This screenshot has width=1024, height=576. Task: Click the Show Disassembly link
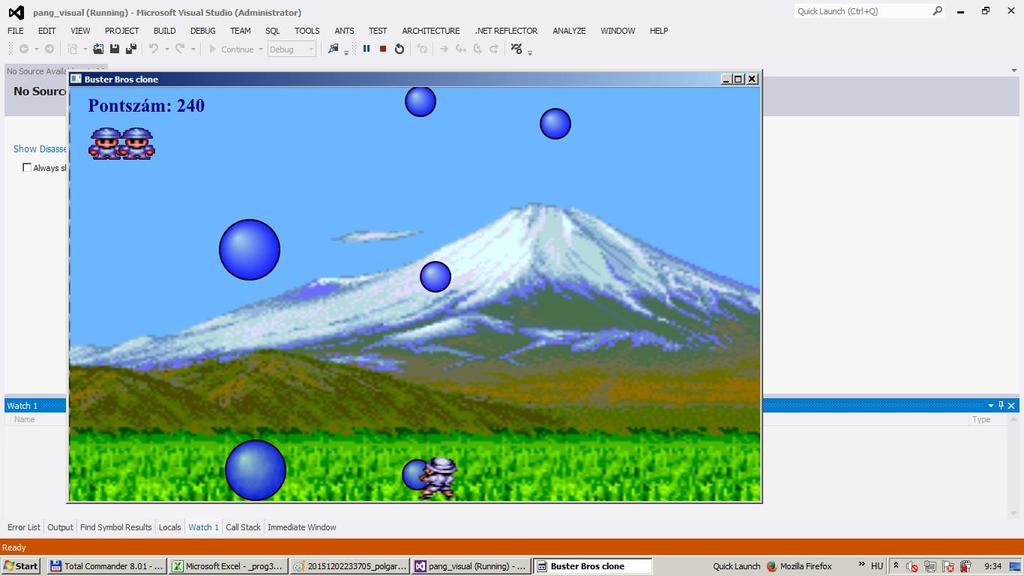pyautogui.click(x=40, y=149)
